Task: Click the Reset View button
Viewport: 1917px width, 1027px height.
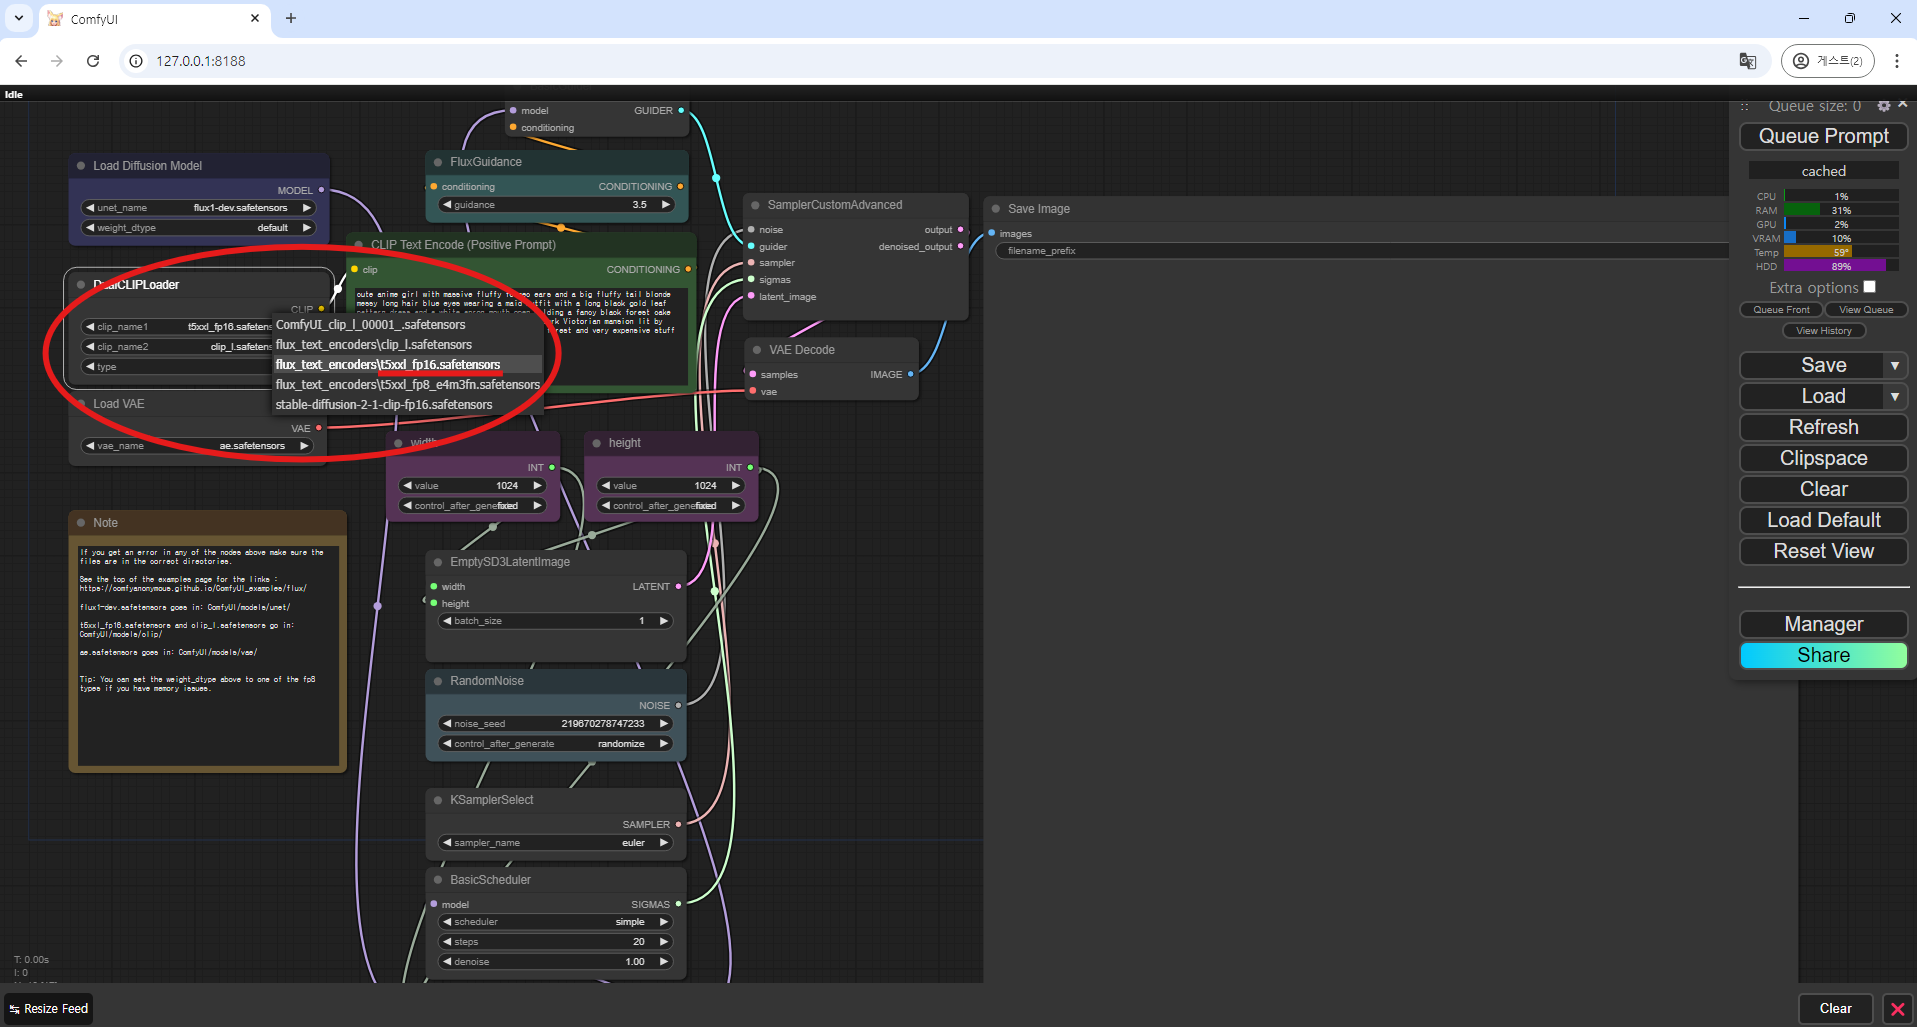Action: [1823, 552]
